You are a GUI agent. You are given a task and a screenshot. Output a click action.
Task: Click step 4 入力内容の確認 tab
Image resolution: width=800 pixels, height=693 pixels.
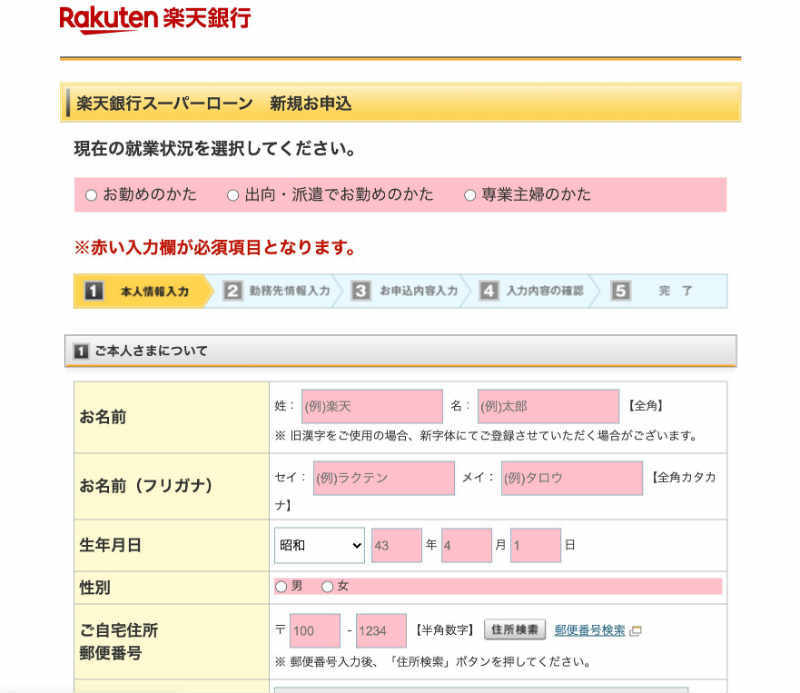[533, 291]
